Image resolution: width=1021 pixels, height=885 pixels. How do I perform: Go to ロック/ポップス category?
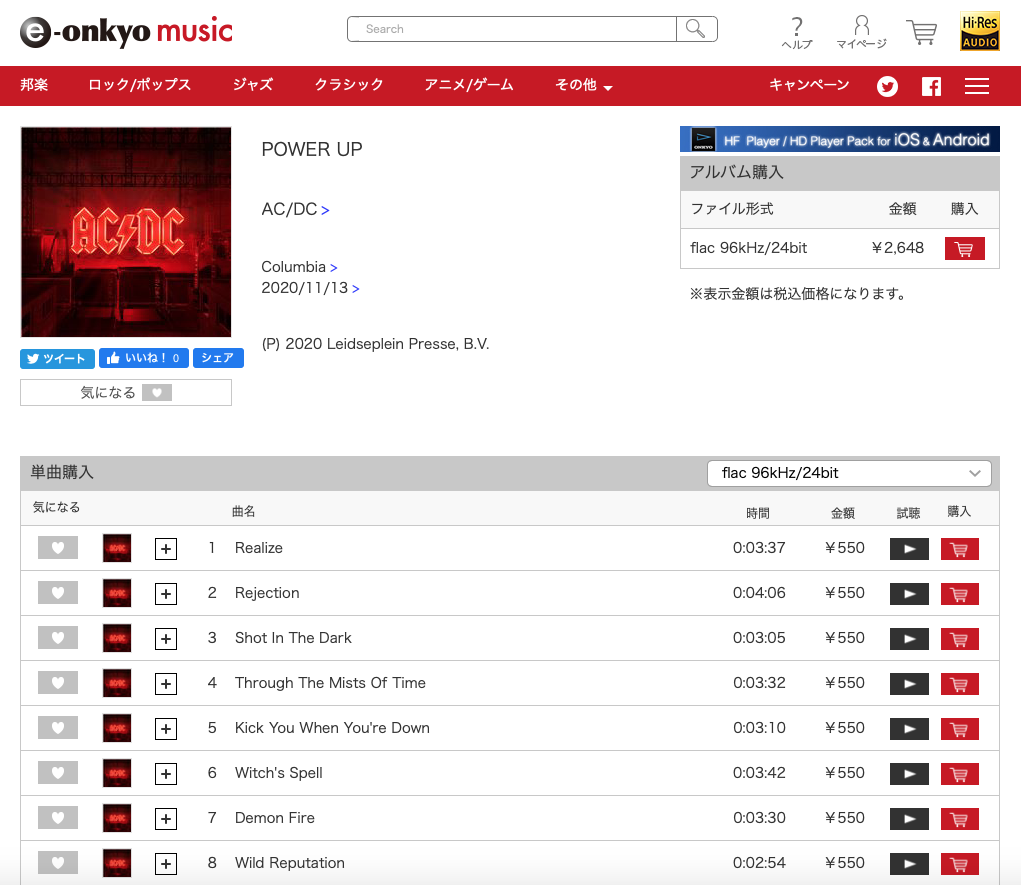(x=139, y=85)
